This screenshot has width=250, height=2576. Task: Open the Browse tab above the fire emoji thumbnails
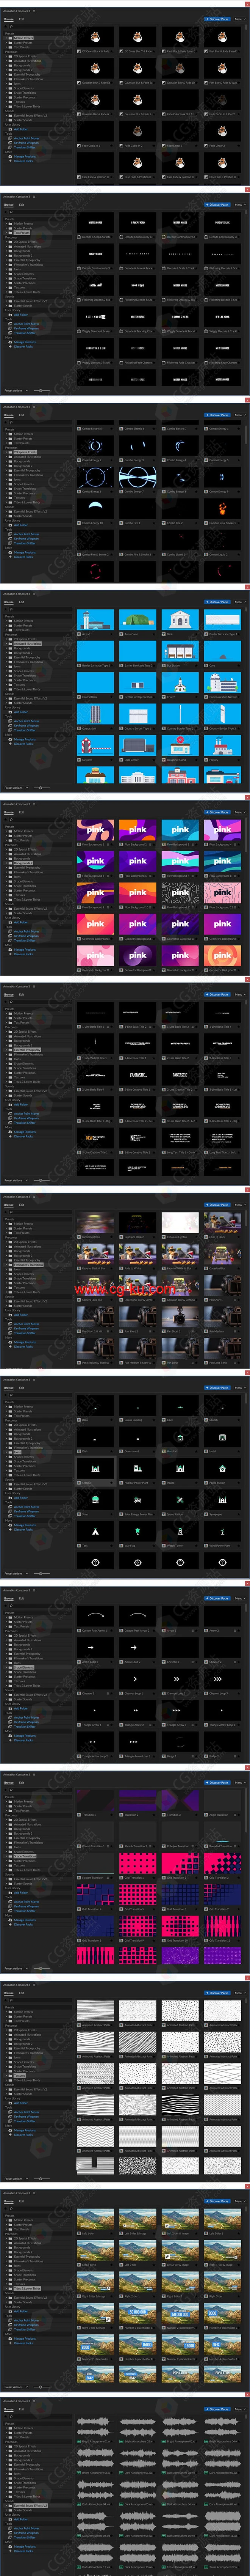click(9, 19)
